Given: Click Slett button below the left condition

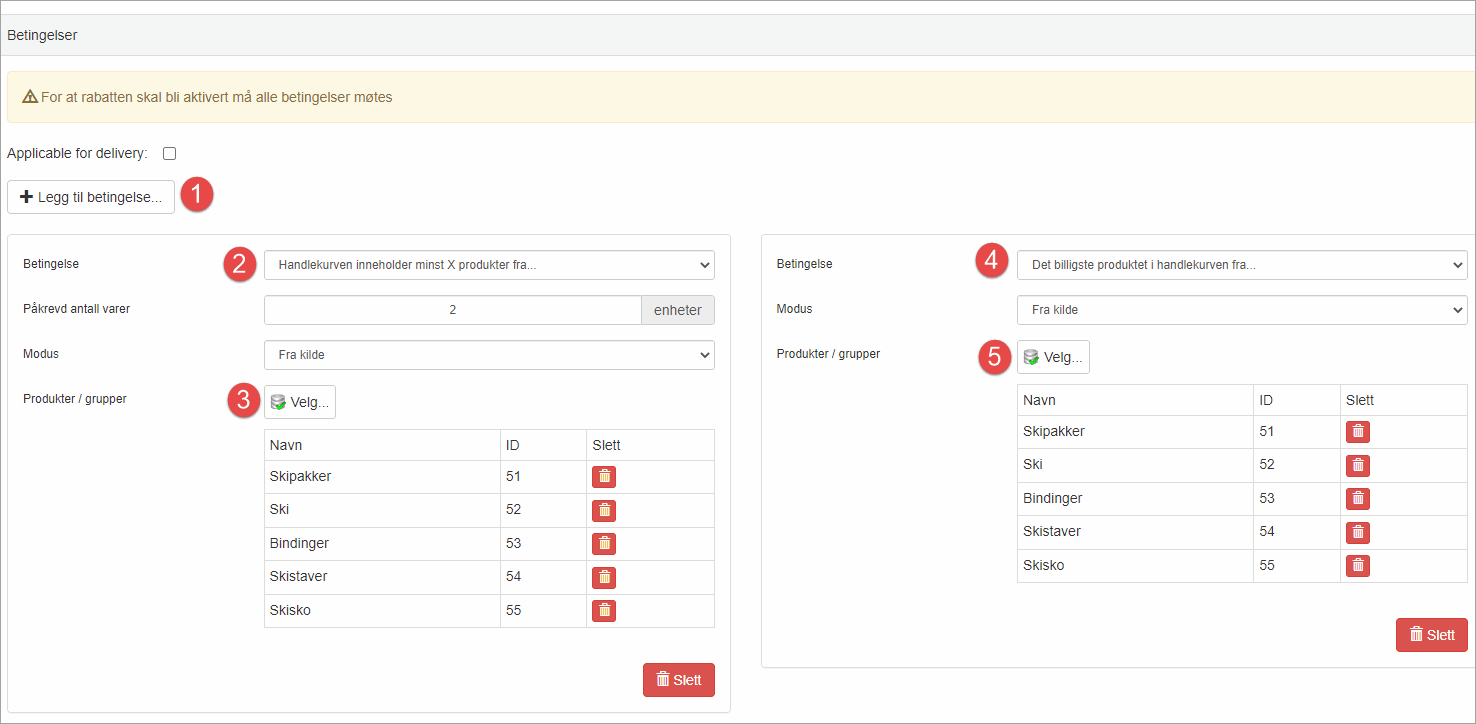Looking at the screenshot, I should point(678,680).
